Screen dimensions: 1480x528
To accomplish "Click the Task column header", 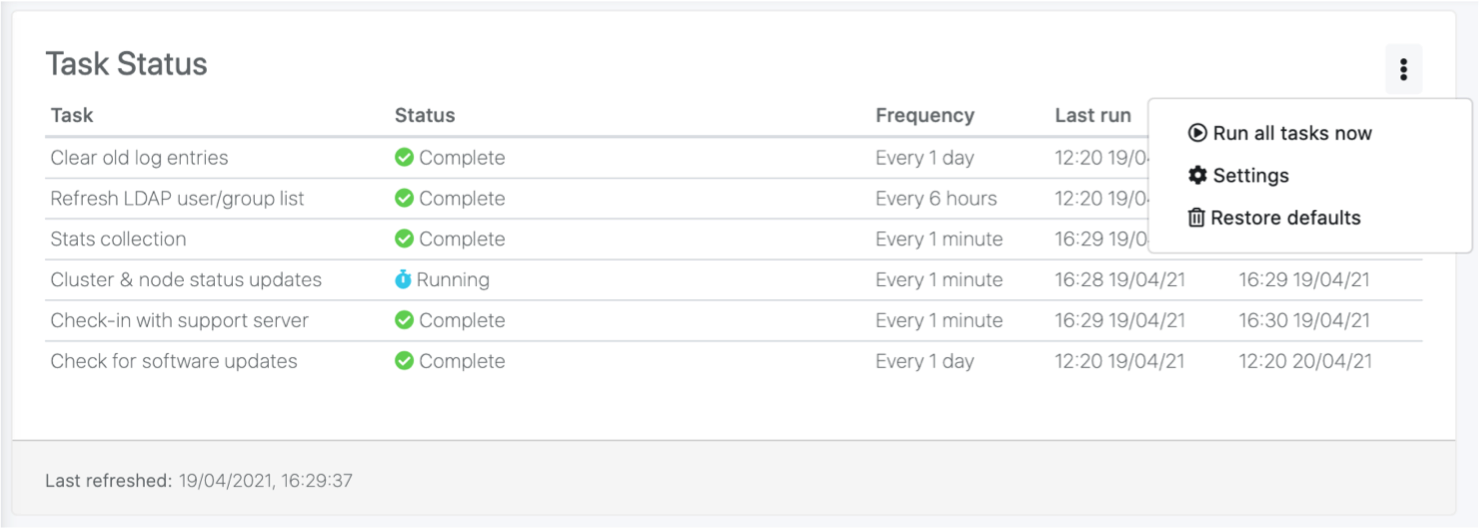I will (x=72, y=115).
